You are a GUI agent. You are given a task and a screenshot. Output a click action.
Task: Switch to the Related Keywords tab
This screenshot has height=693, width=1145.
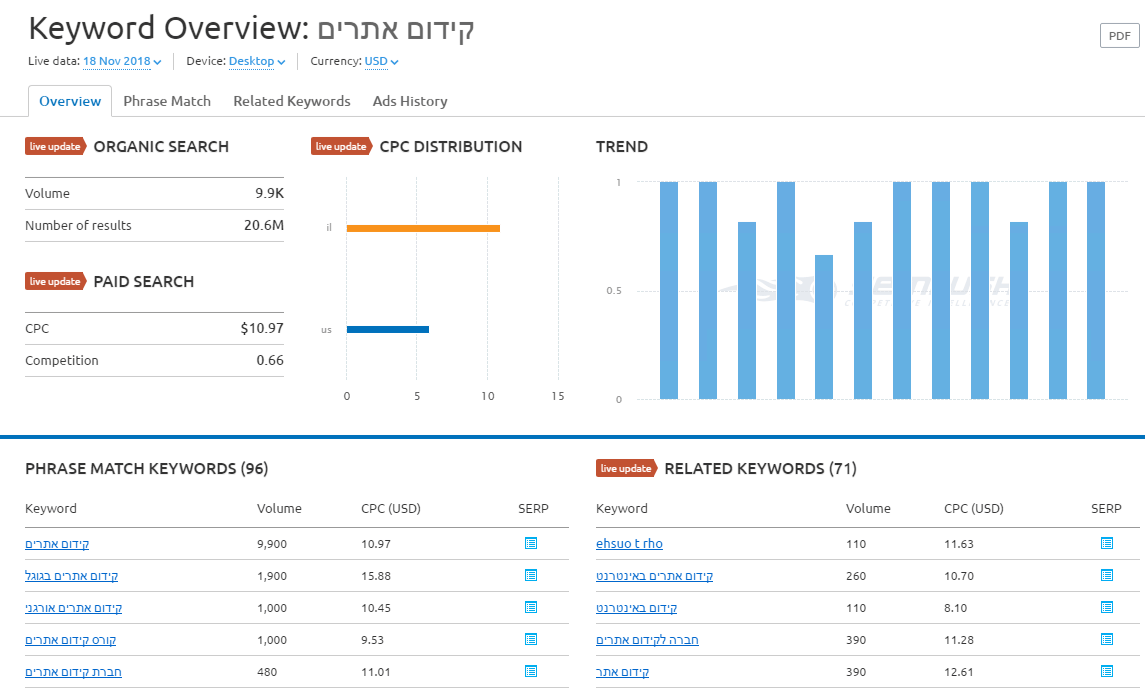click(292, 102)
